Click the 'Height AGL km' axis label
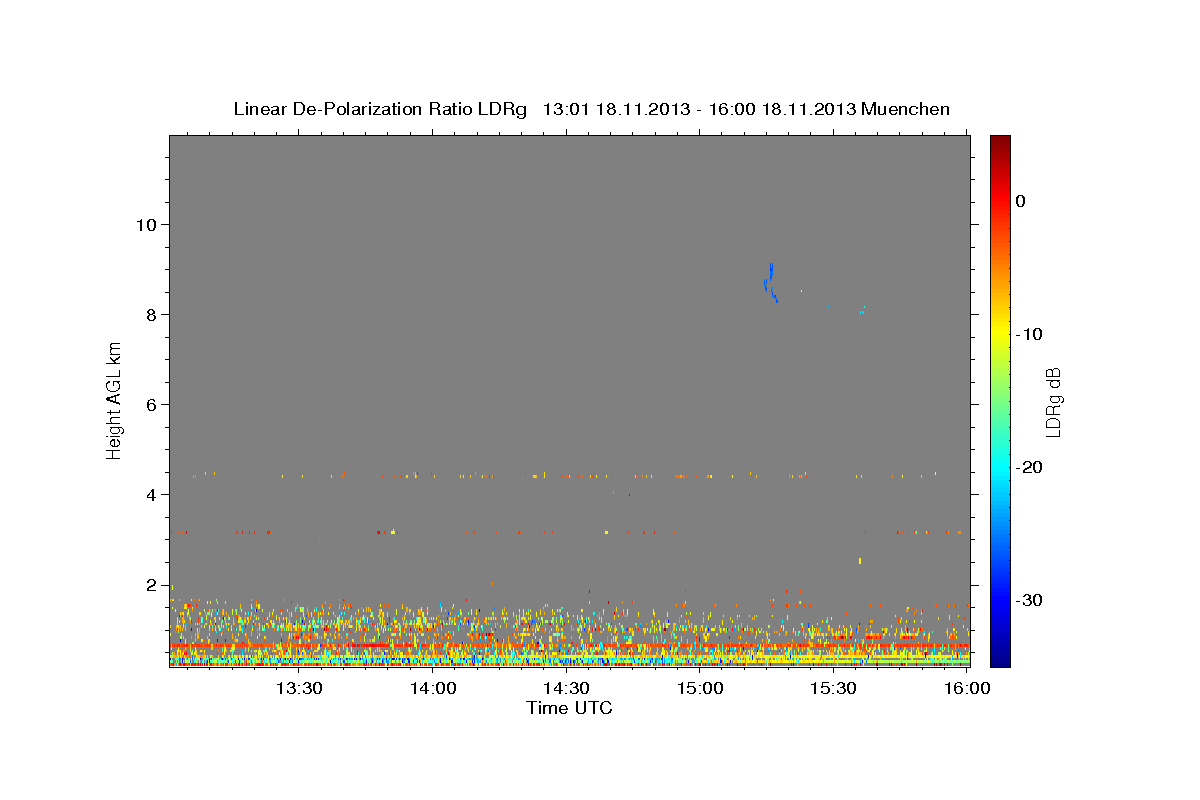1200x800 pixels. coord(115,400)
